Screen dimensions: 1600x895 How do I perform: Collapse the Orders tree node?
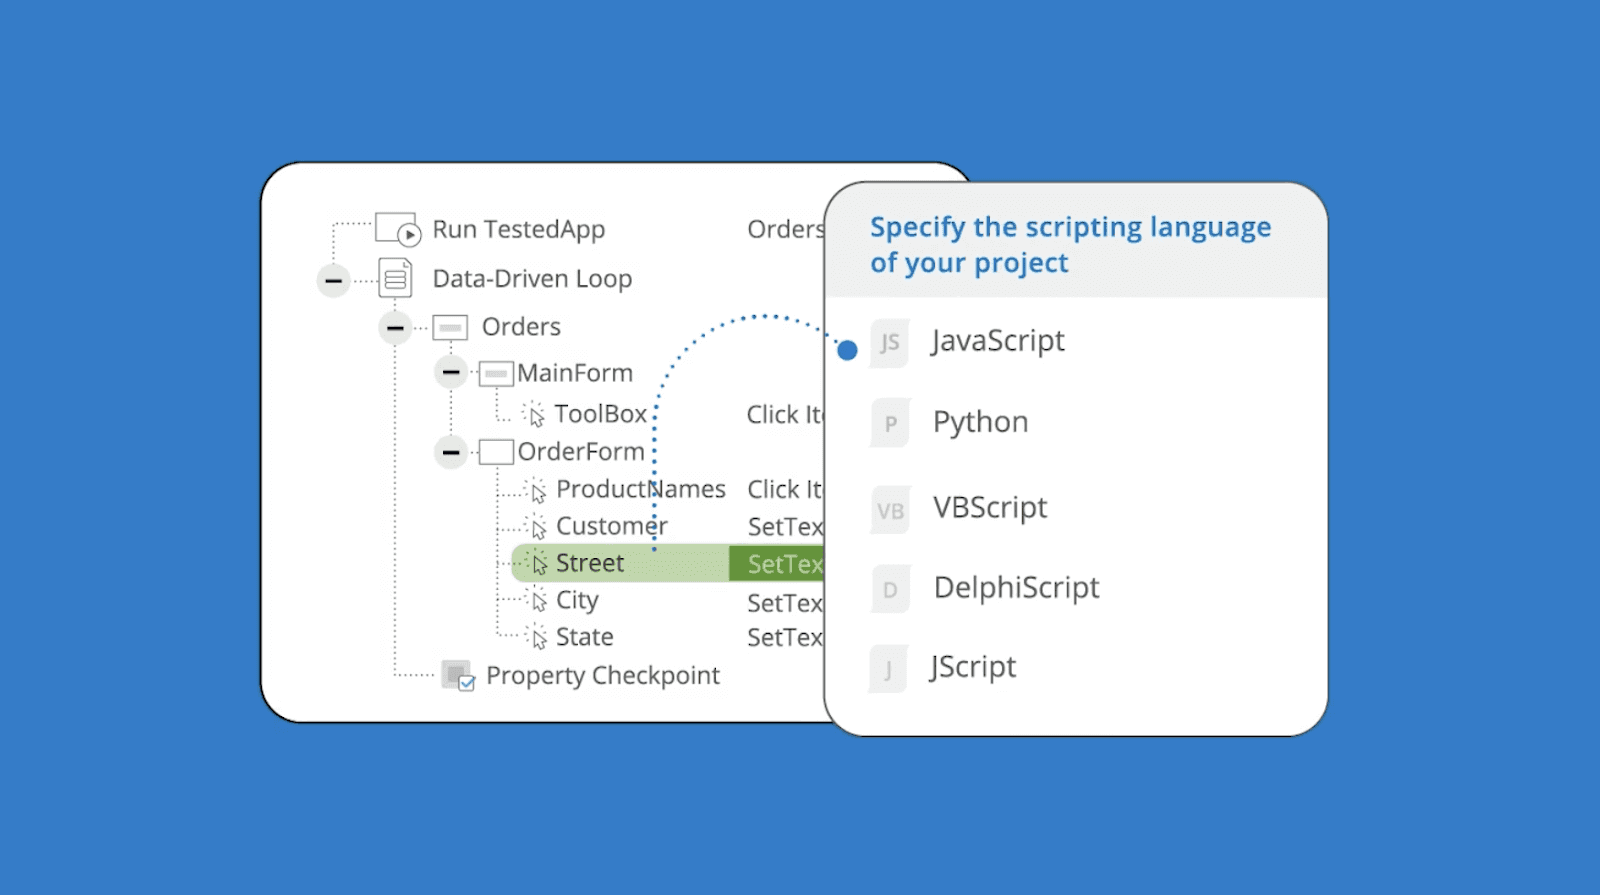(x=396, y=328)
